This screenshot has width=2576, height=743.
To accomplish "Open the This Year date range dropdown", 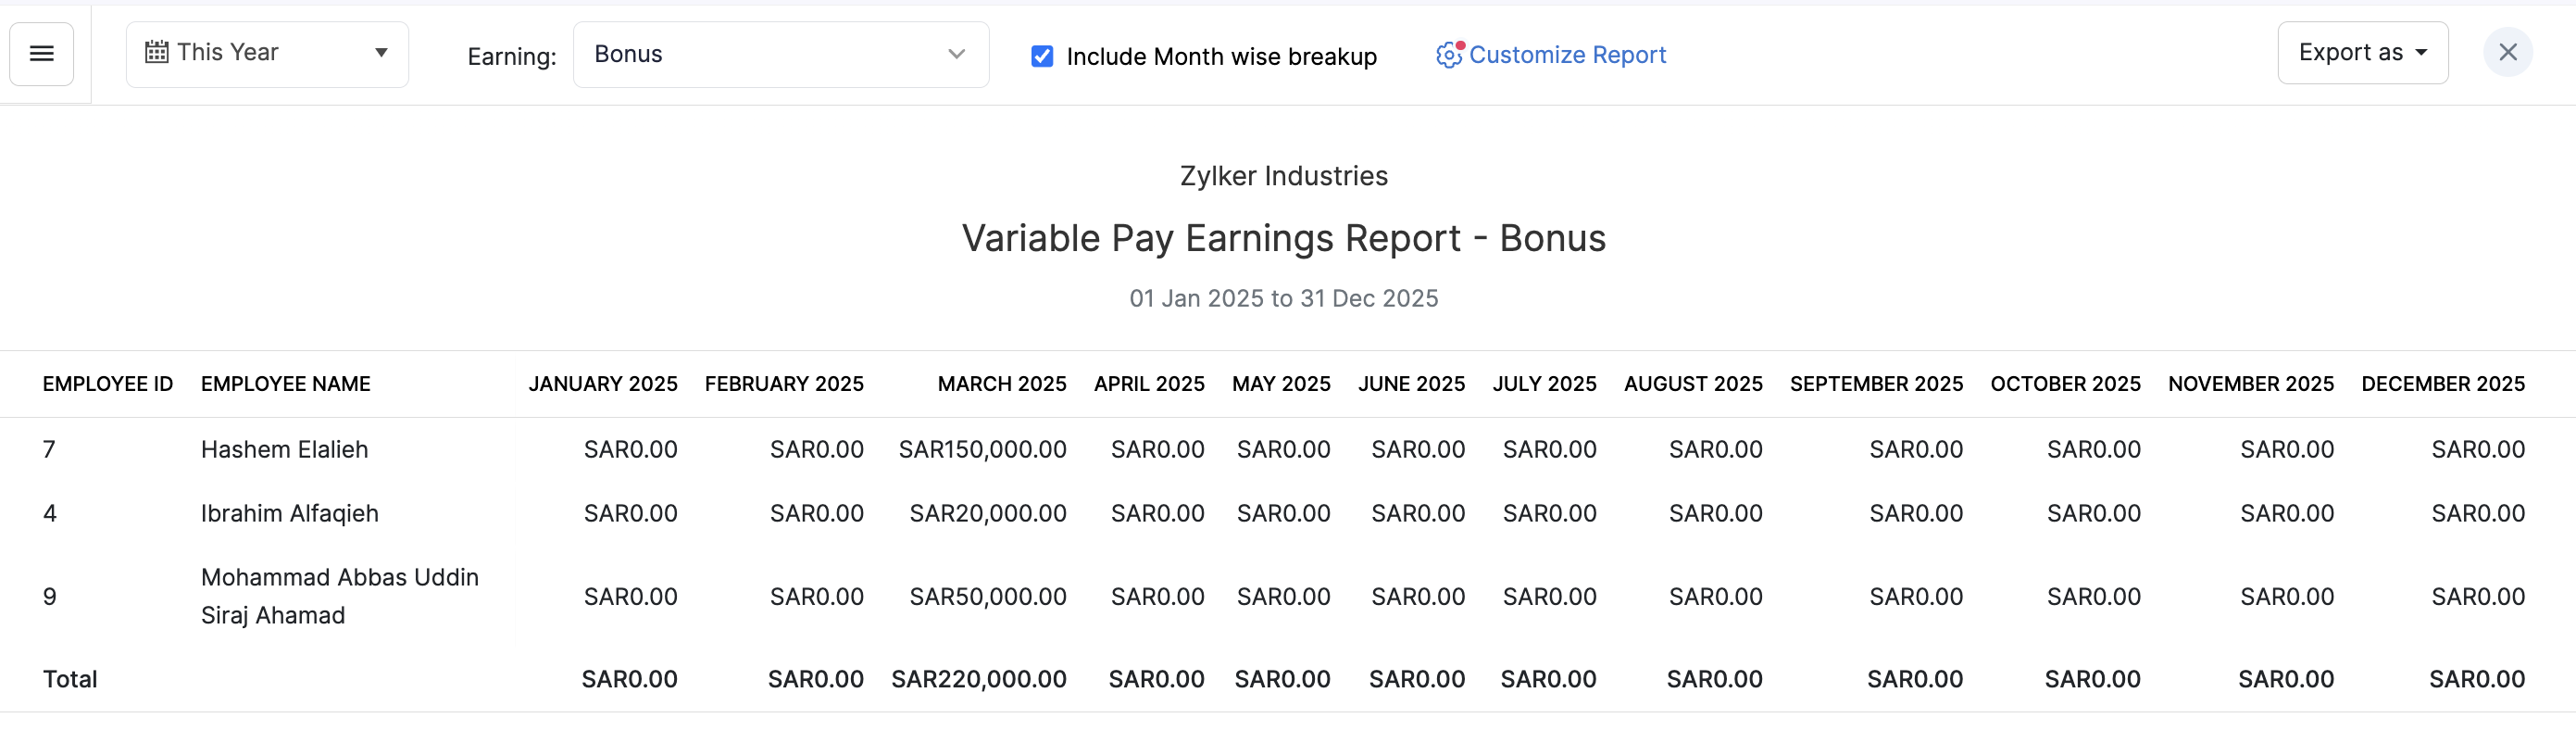I will (267, 54).
